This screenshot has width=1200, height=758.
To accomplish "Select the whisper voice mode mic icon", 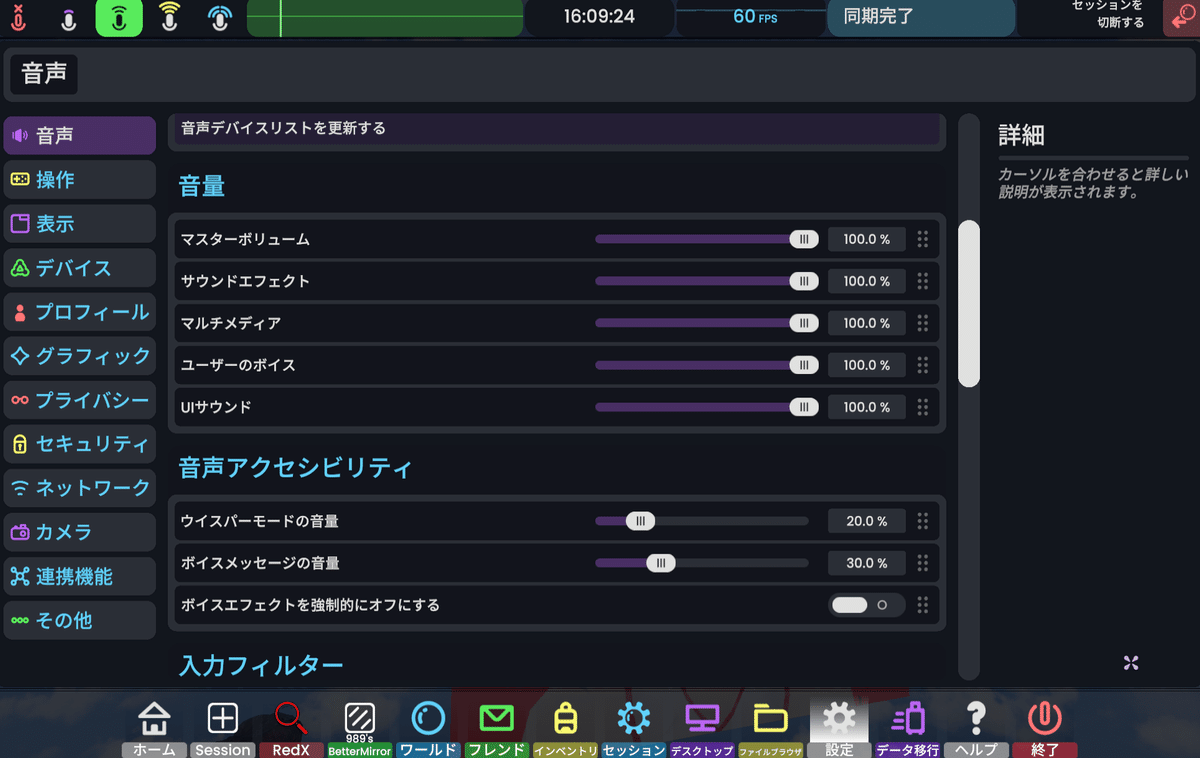I will (x=67, y=17).
